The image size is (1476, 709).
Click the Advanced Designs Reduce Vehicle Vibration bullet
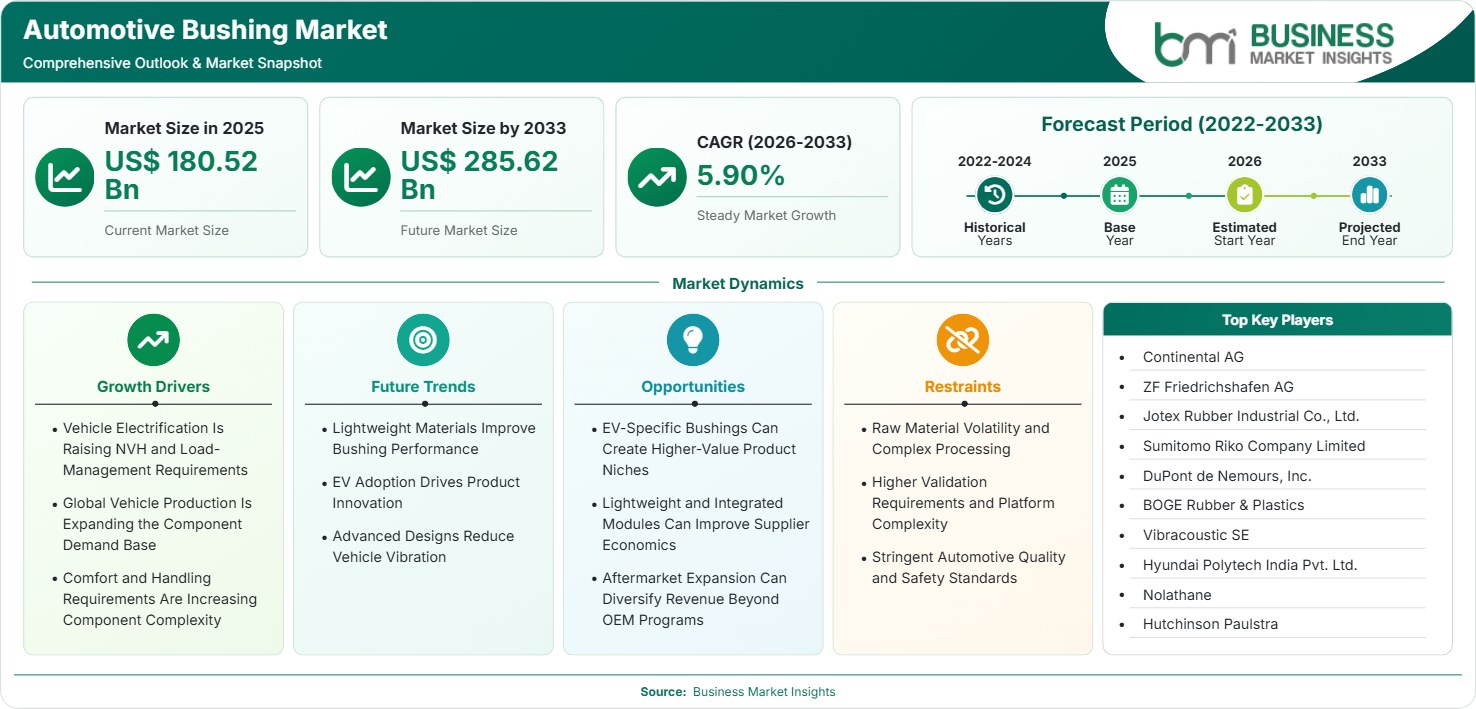click(x=423, y=547)
